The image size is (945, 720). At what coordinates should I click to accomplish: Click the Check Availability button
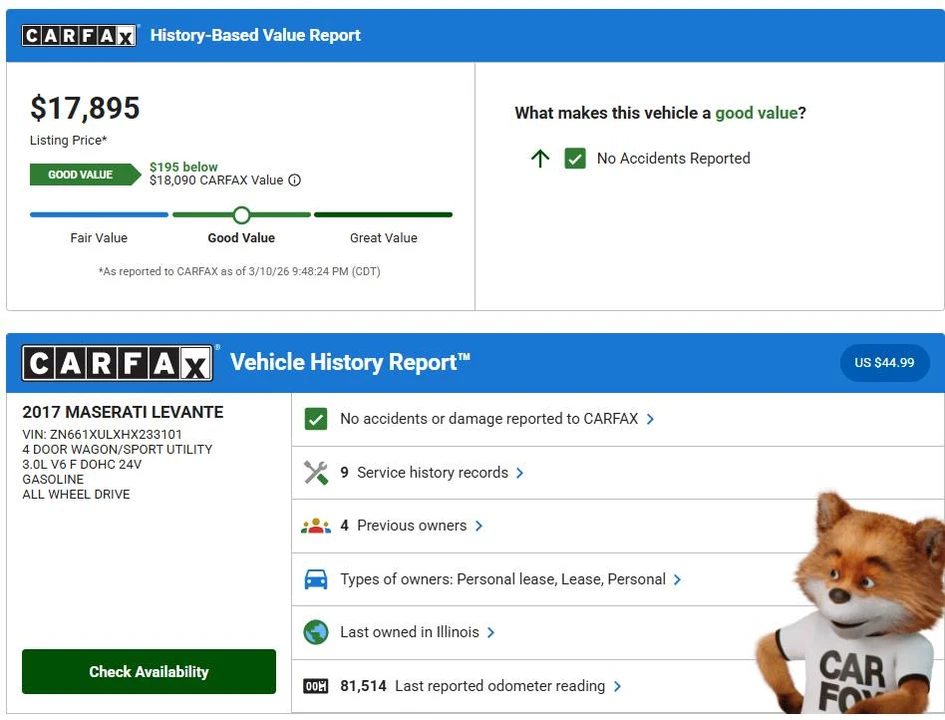point(149,671)
